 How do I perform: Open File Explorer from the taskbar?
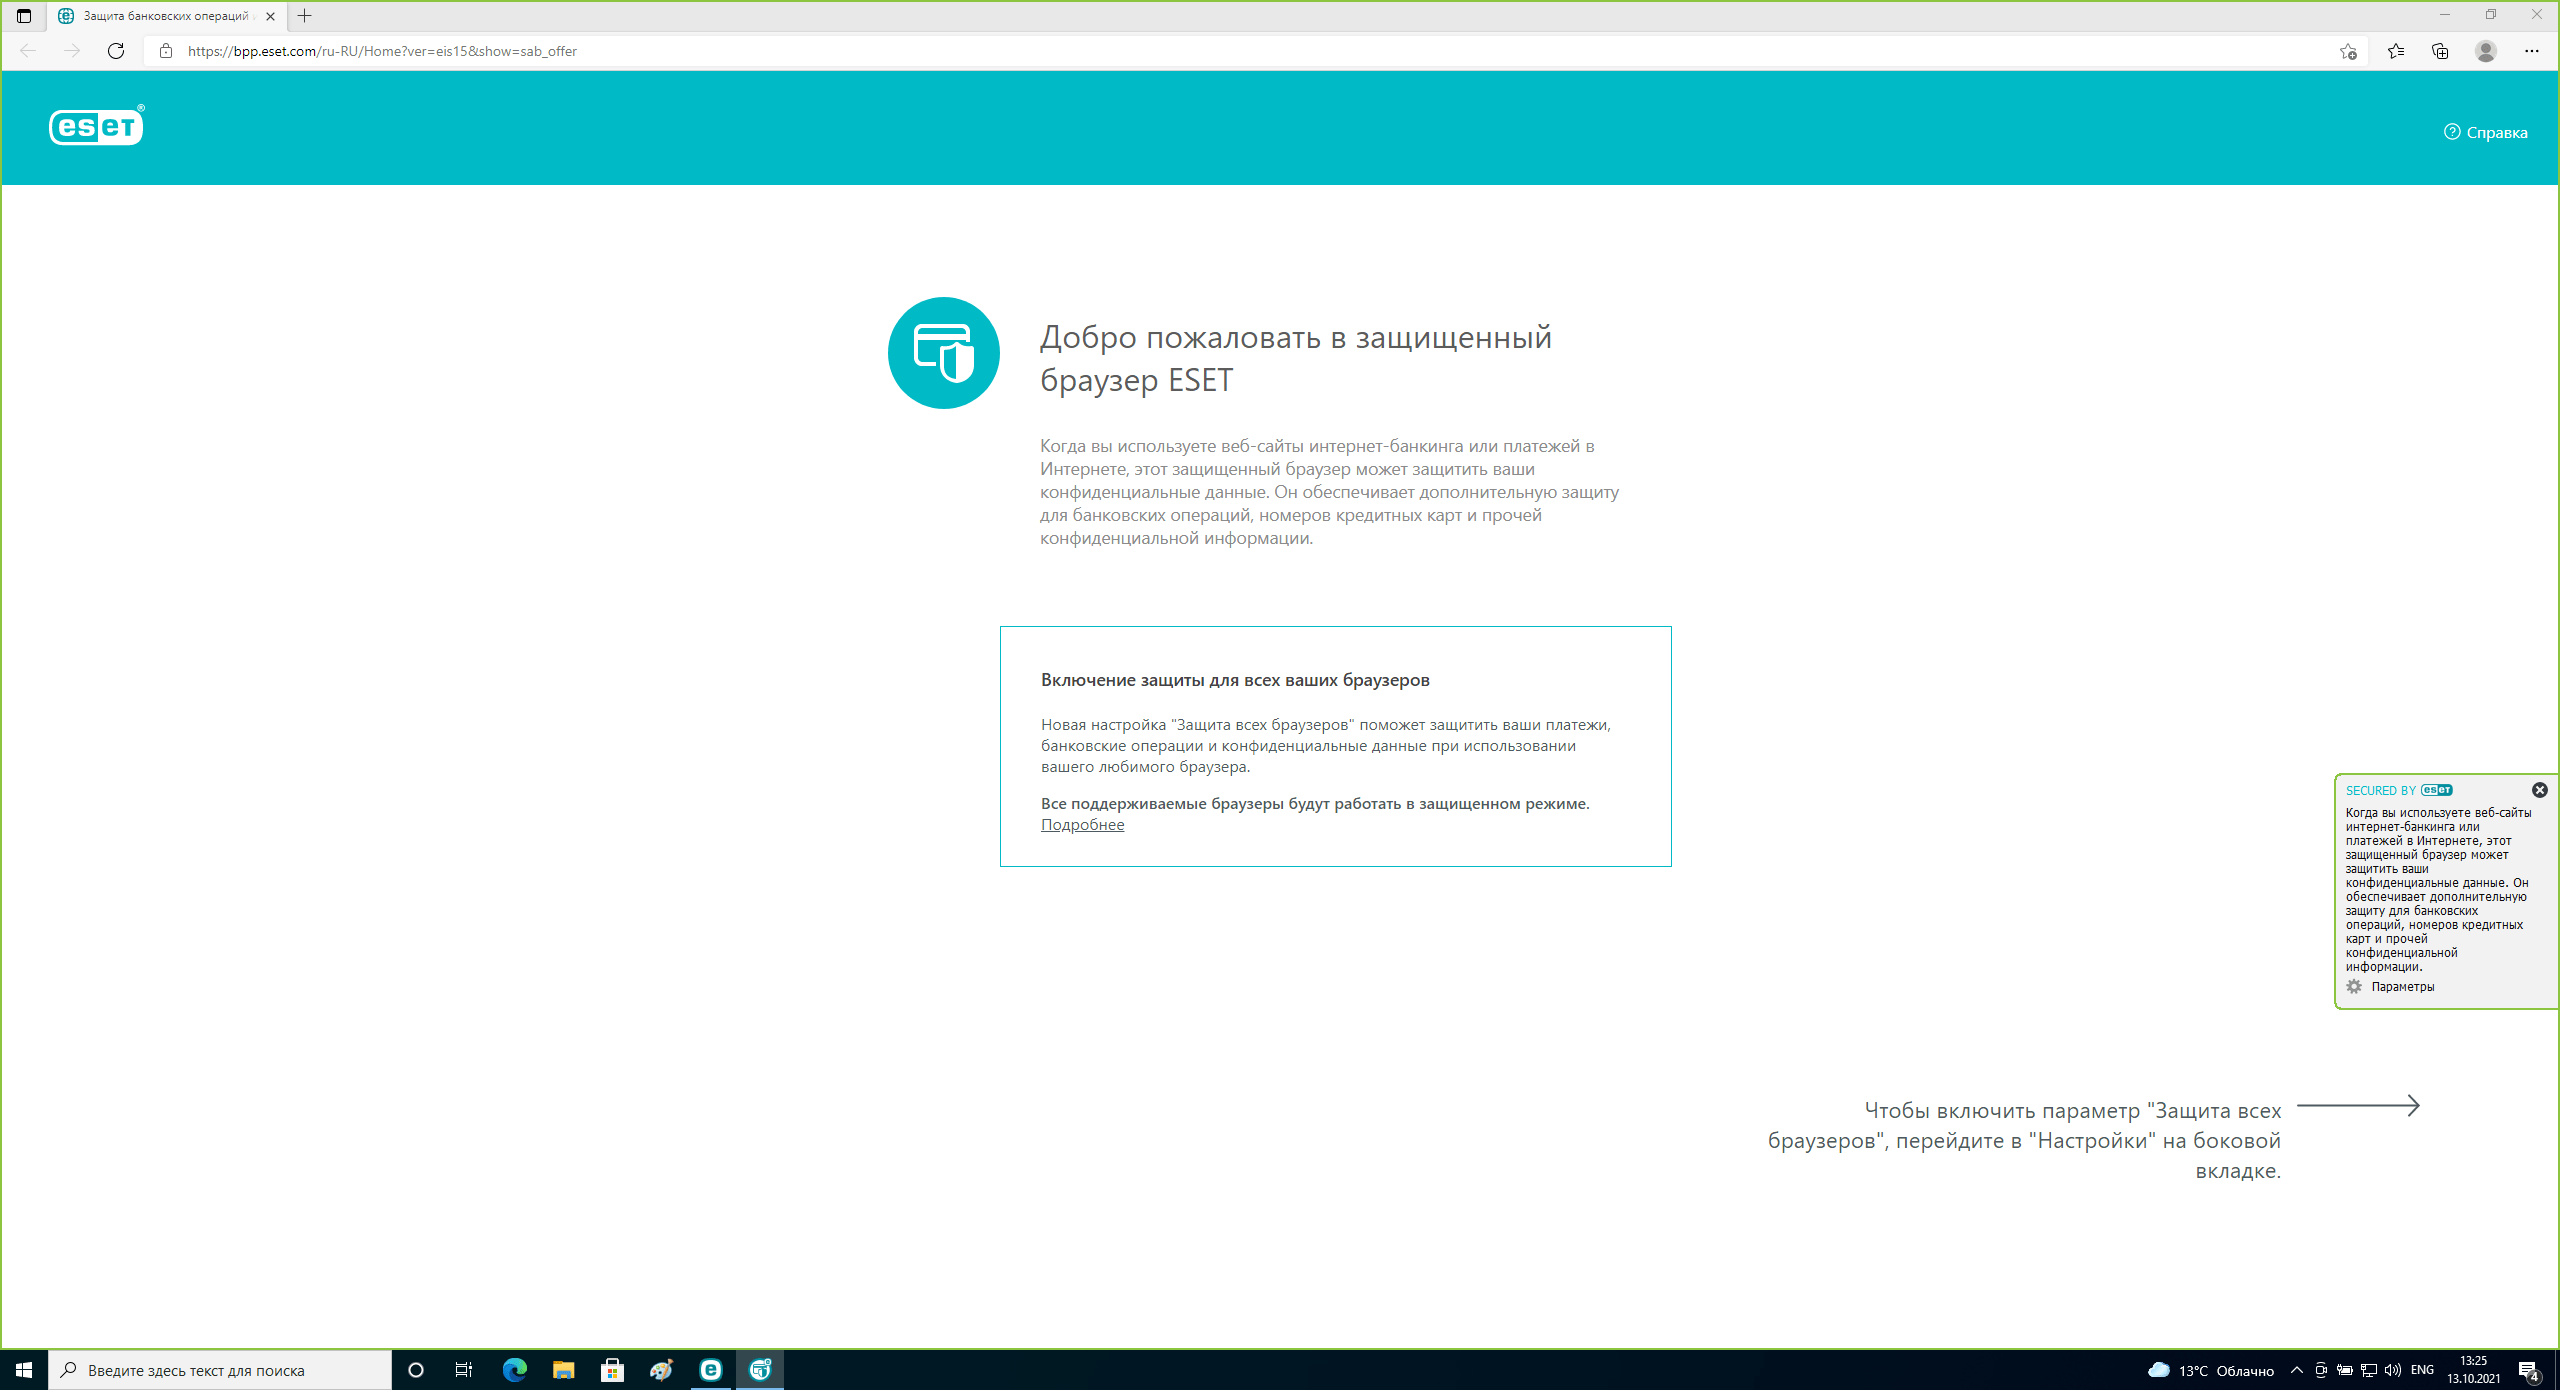(563, 1370)
